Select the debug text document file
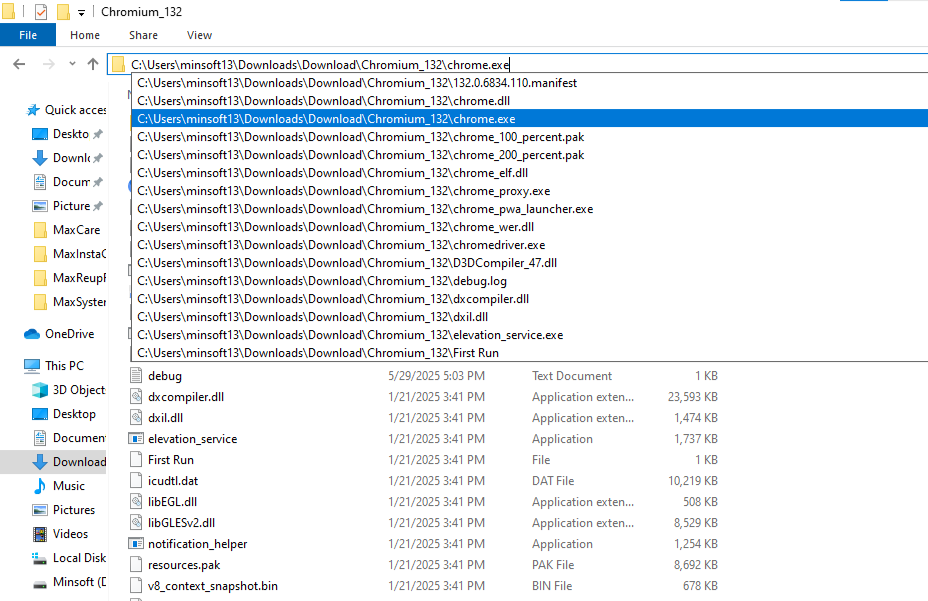This screenshot has height=601, width=928. point(165,376)
